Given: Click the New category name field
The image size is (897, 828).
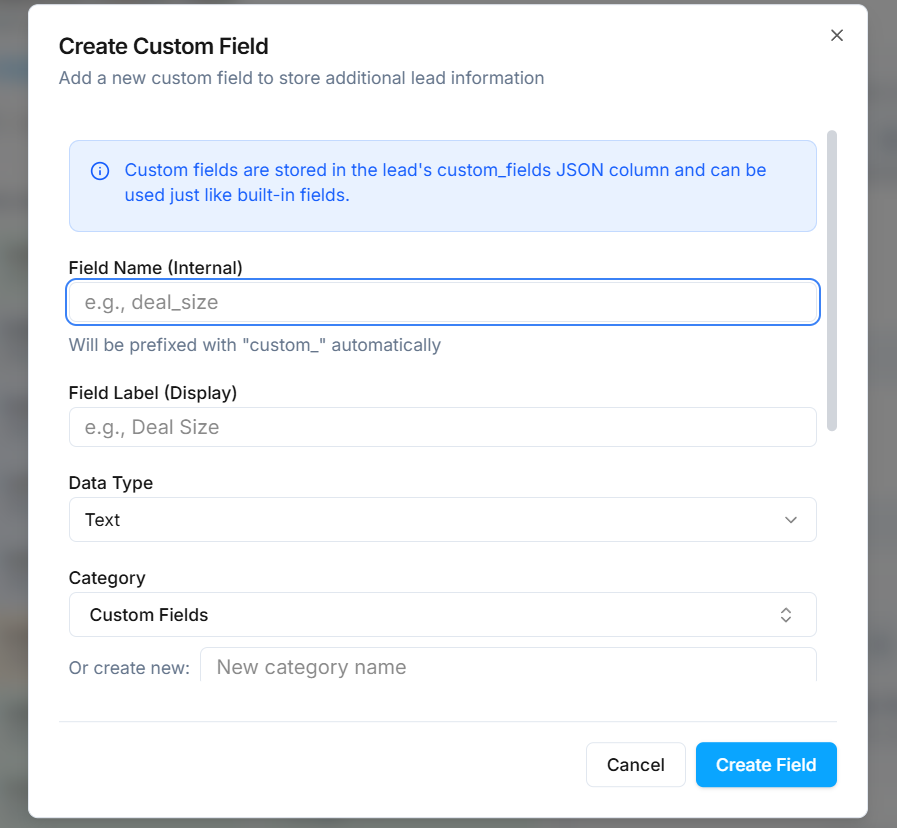Looking at the screenshot, I should coord(507,666).
